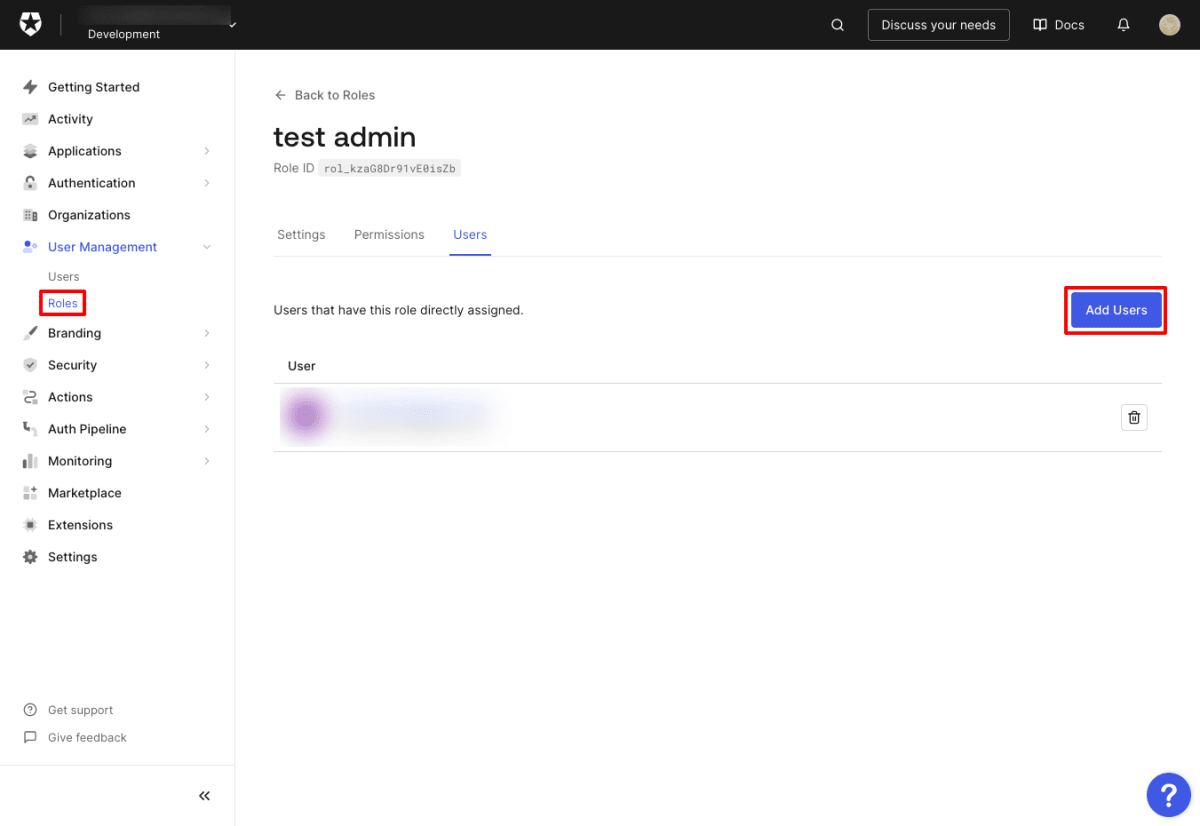
Task: Click the Role ID code value
Action: click(x=389, y=168)
